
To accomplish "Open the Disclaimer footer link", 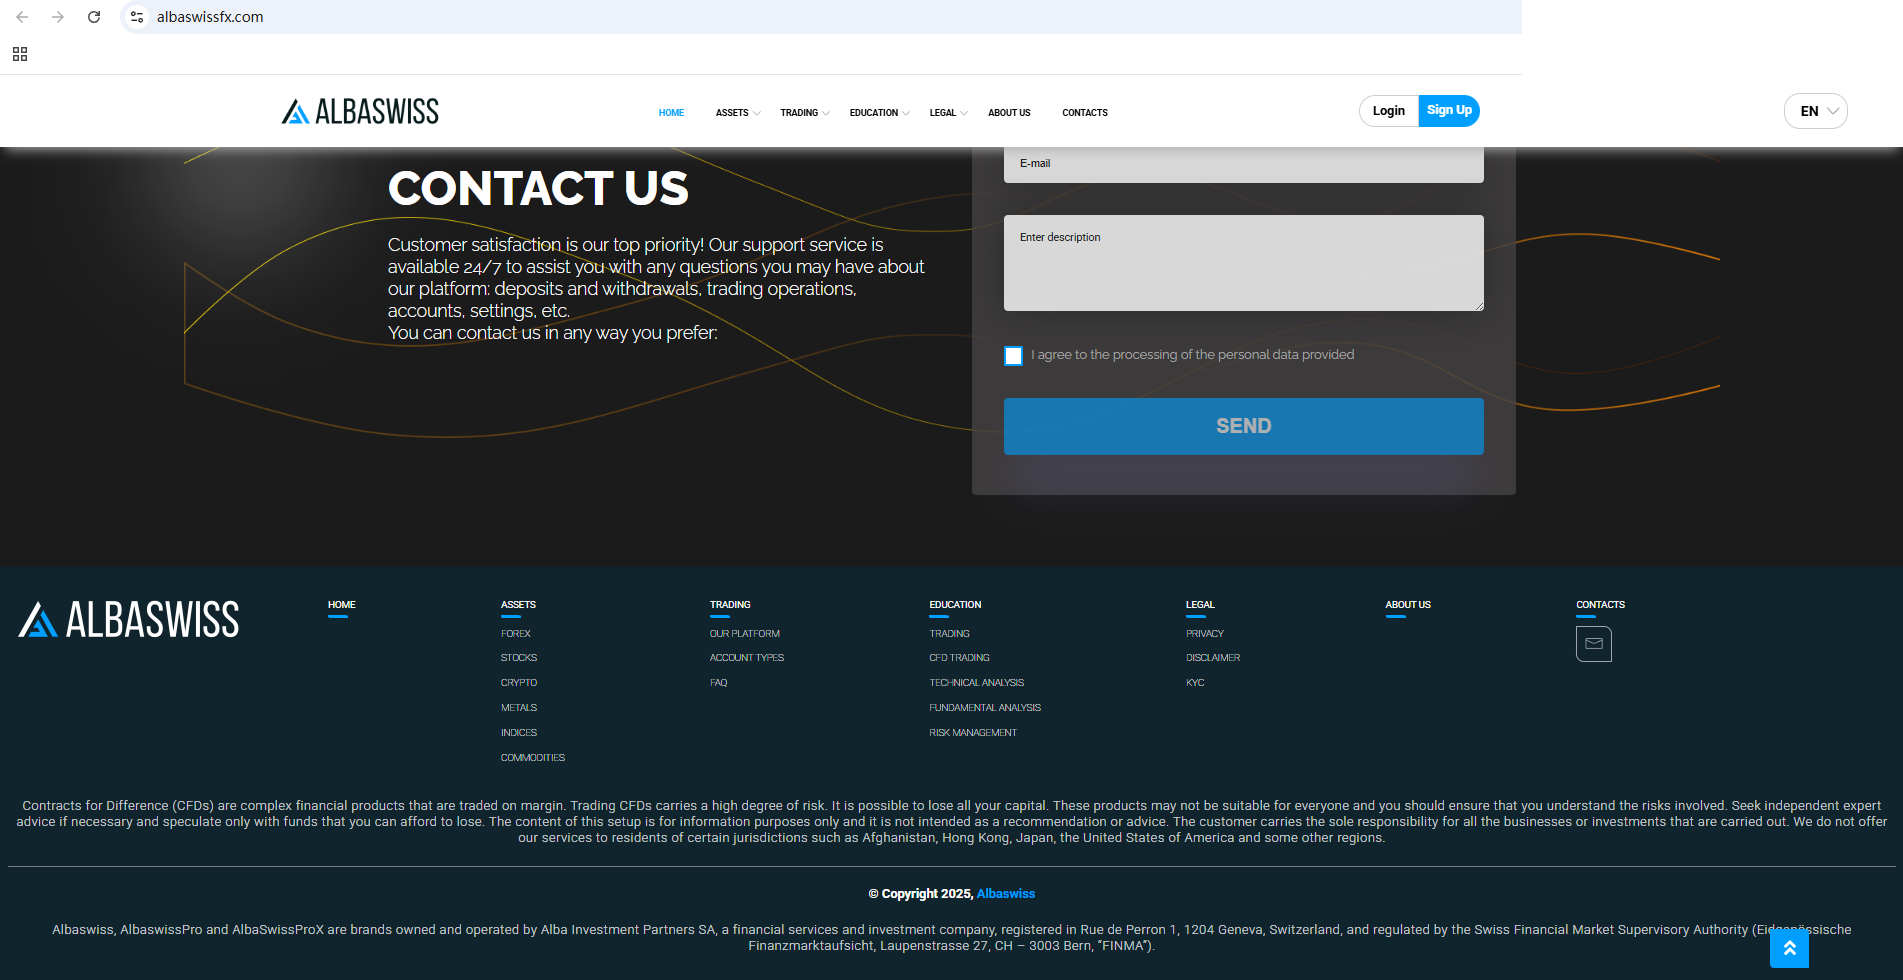I will click(1213, 658).
